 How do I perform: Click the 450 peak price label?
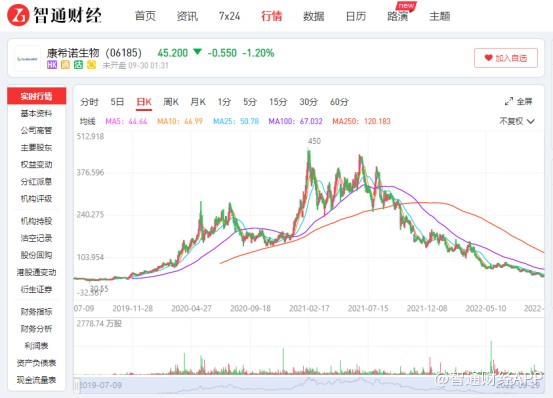pyautogui.click(x=314, y=141)
